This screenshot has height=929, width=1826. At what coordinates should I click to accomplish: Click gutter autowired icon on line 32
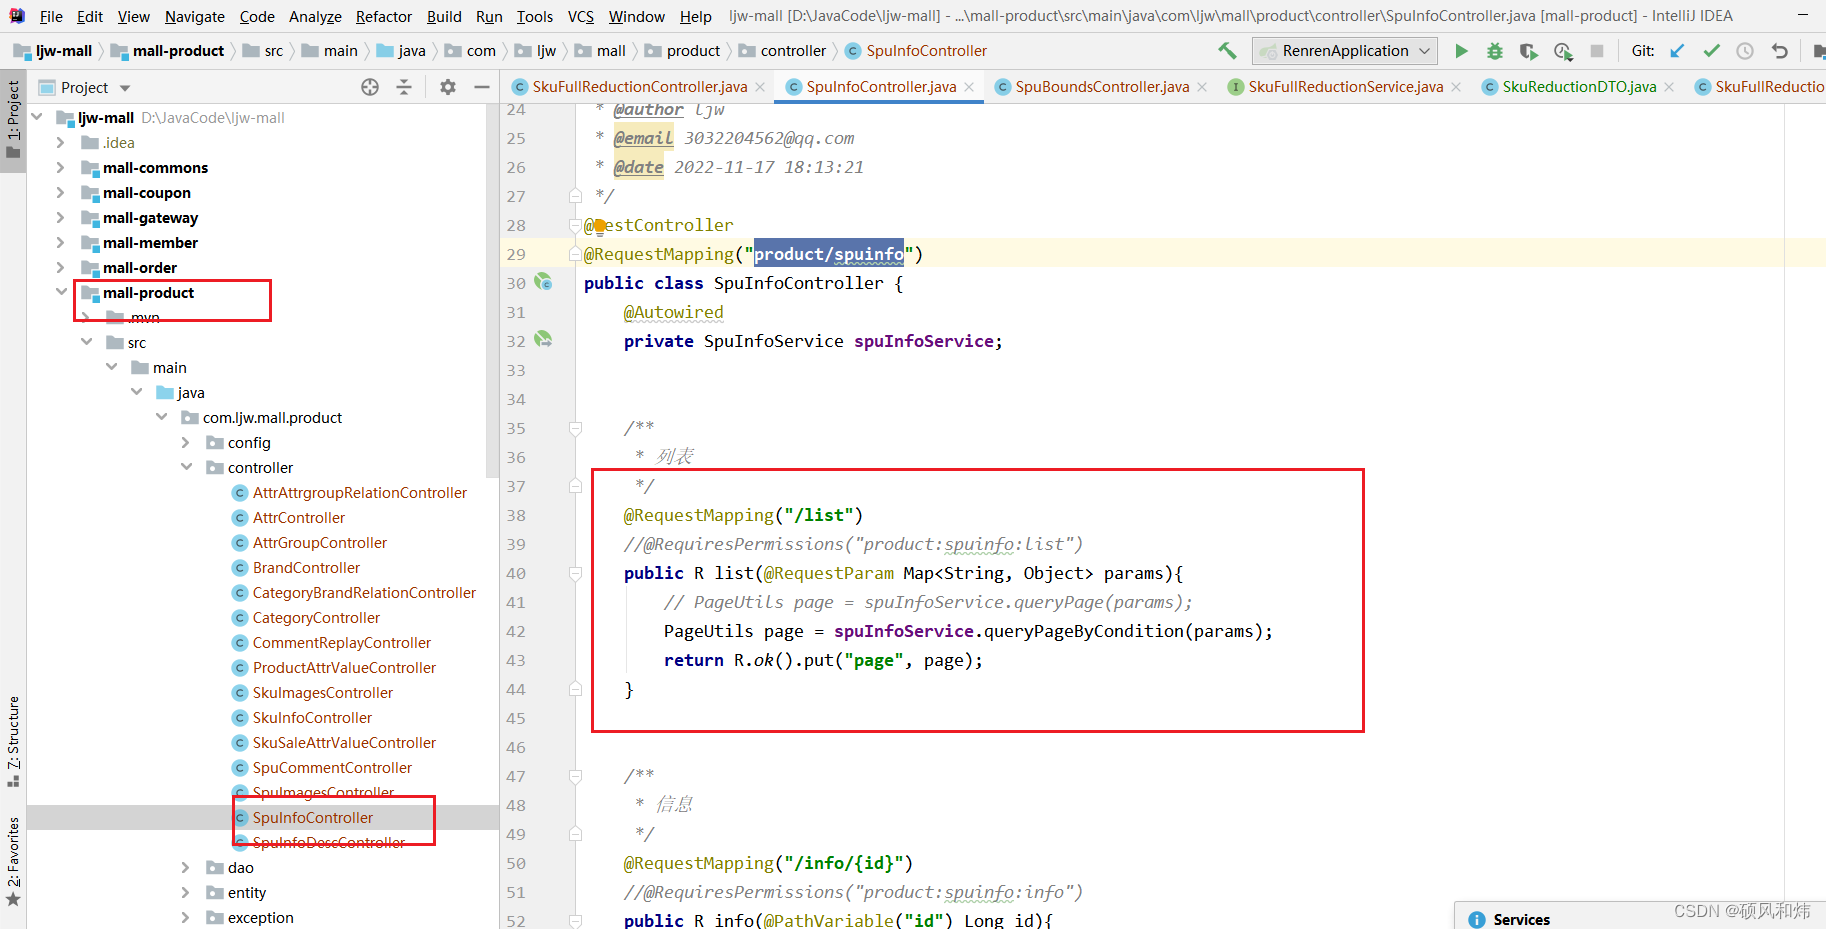pos(543,340)
